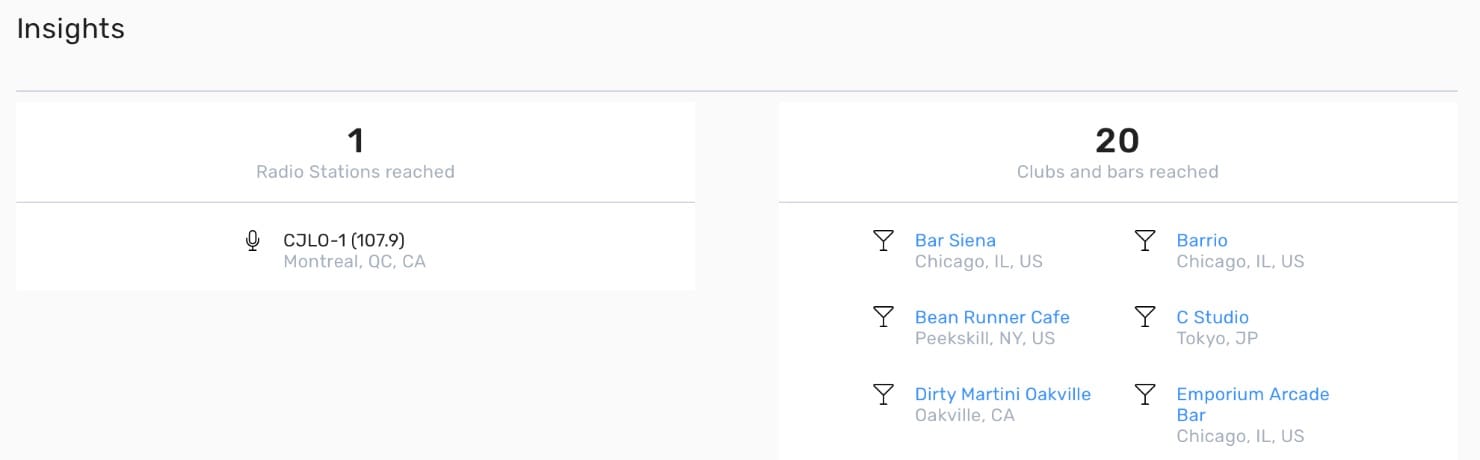Click the Peekskill, NY, US location text
This screenshot has width=1480, height=460.
984,338
